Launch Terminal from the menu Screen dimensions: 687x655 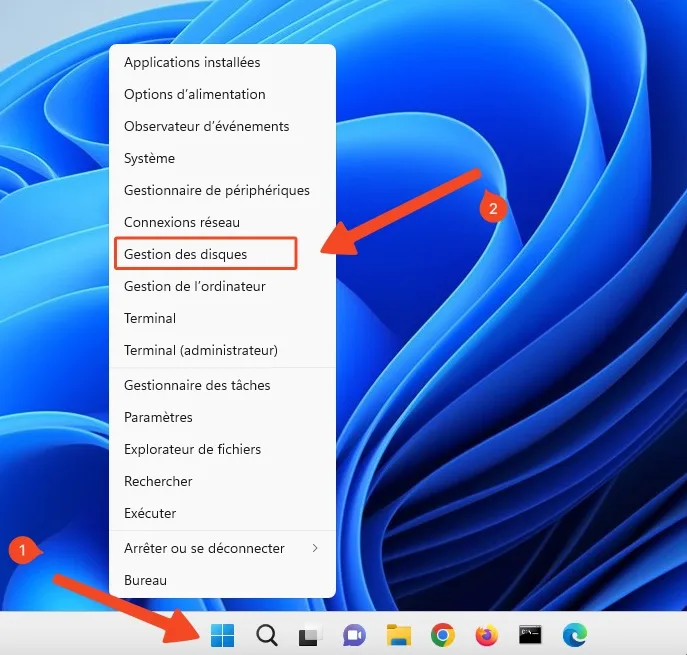tap(223, 318)
